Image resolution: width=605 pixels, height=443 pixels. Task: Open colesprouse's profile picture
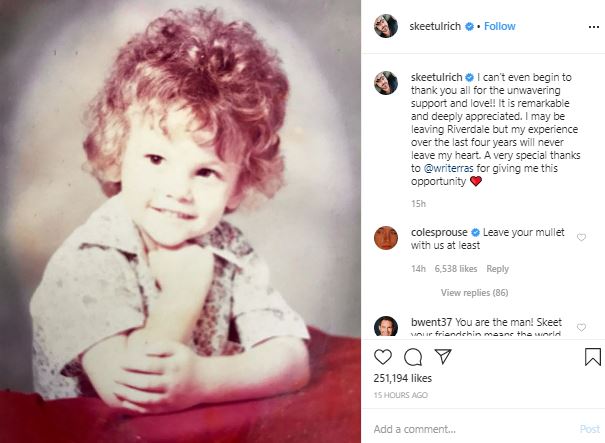pos(387,237)
